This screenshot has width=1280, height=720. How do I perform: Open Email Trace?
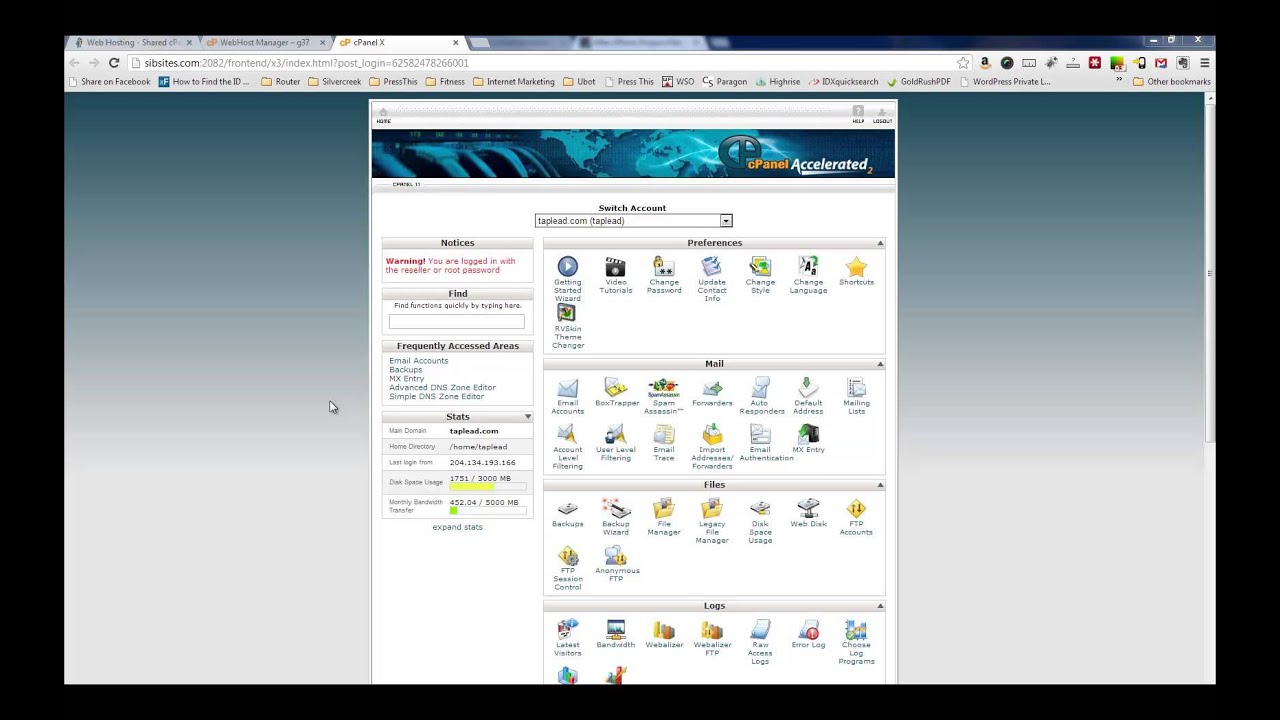[x=664, y=434]
